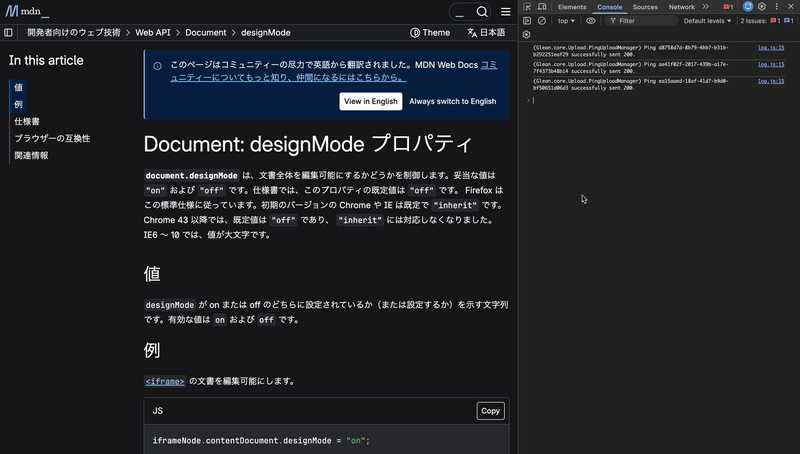The width and height of the screenshot is (800, 454).
Task: Open first log.js:15 source link
Action: [x=771, y=48]
